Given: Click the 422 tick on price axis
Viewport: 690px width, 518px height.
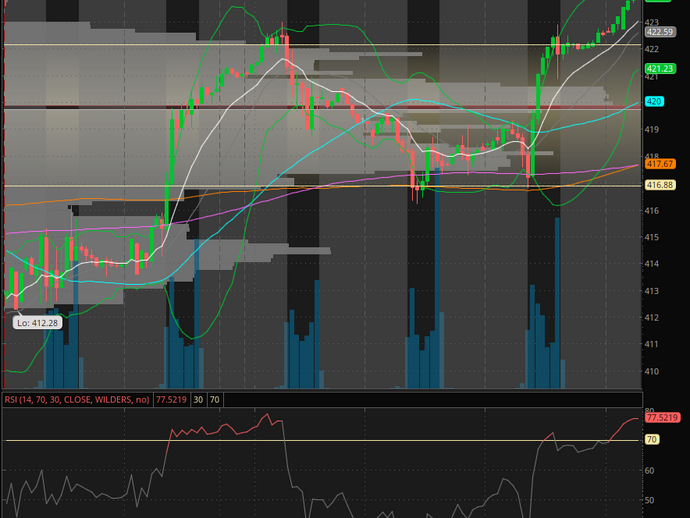Looking at the screenshot, I should pos(651,49).
